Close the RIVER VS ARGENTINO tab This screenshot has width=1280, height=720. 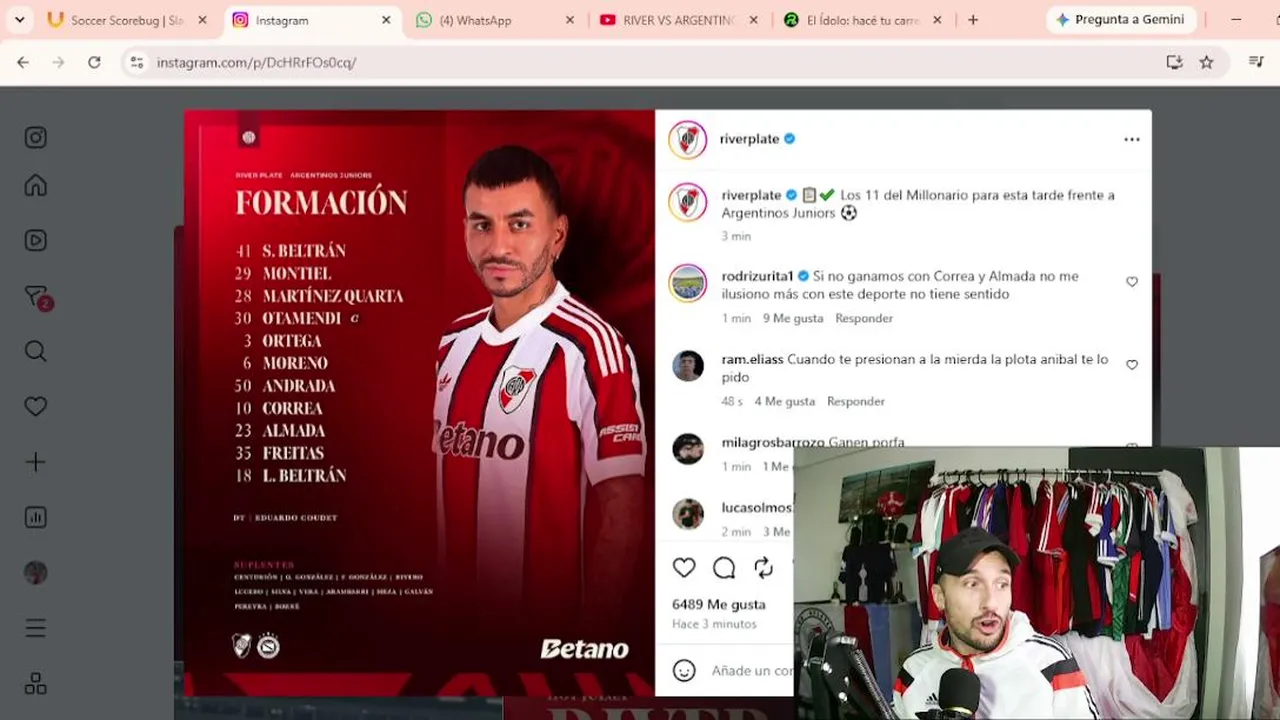coord(753,20)
